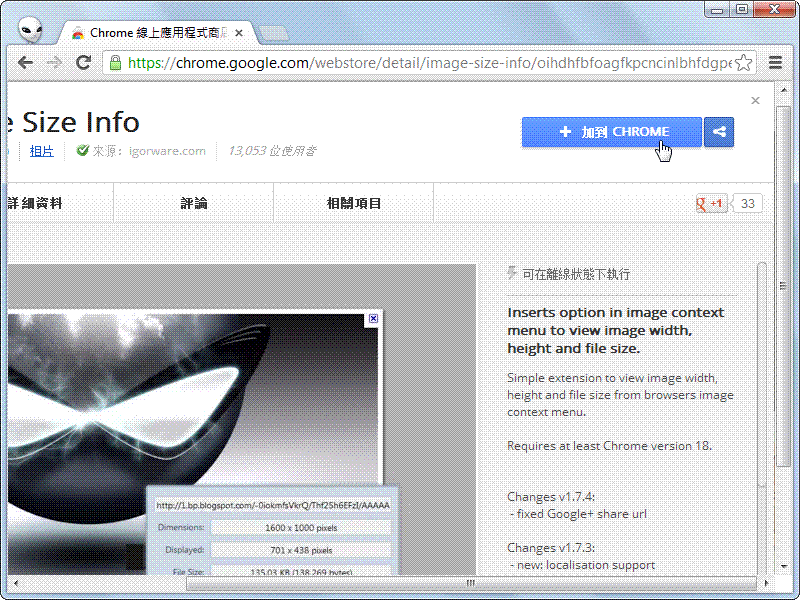800x600 pixels.
Task: Click the page scrollbar up arrow
Action: point(783,90)
